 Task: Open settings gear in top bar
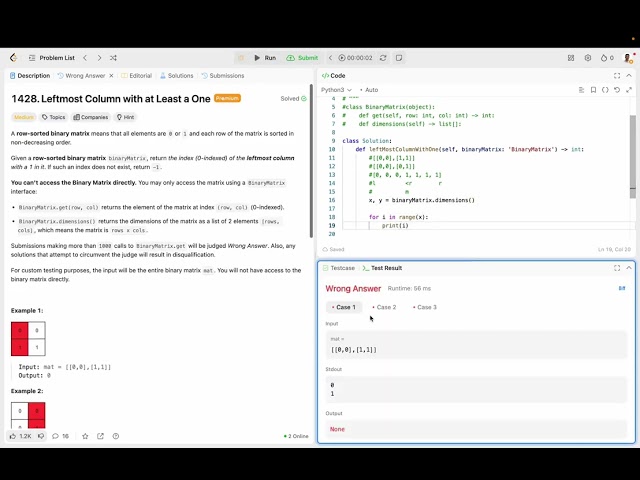[588, 58]
